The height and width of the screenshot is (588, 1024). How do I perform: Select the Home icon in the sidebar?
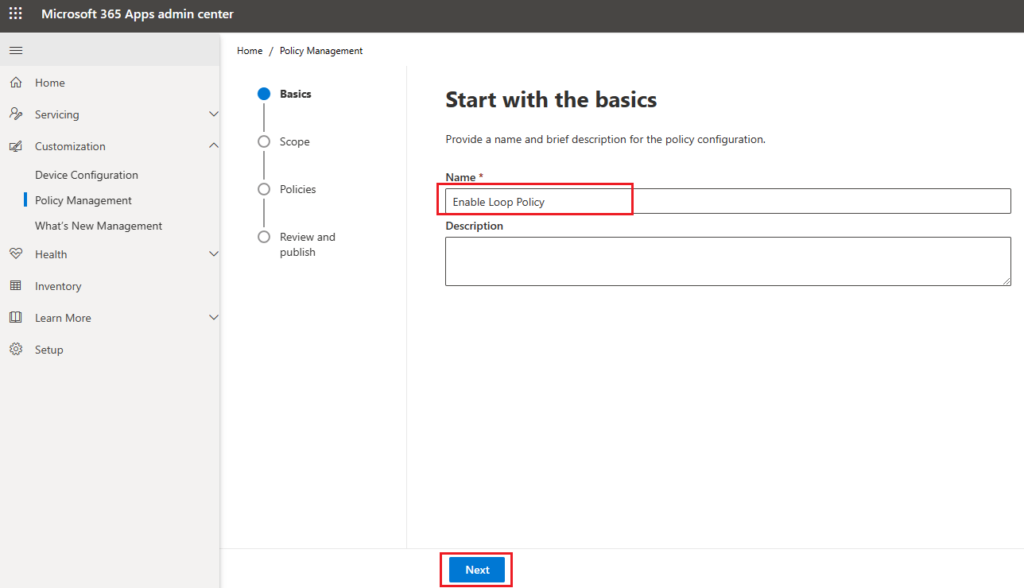(x=14, y=82)
